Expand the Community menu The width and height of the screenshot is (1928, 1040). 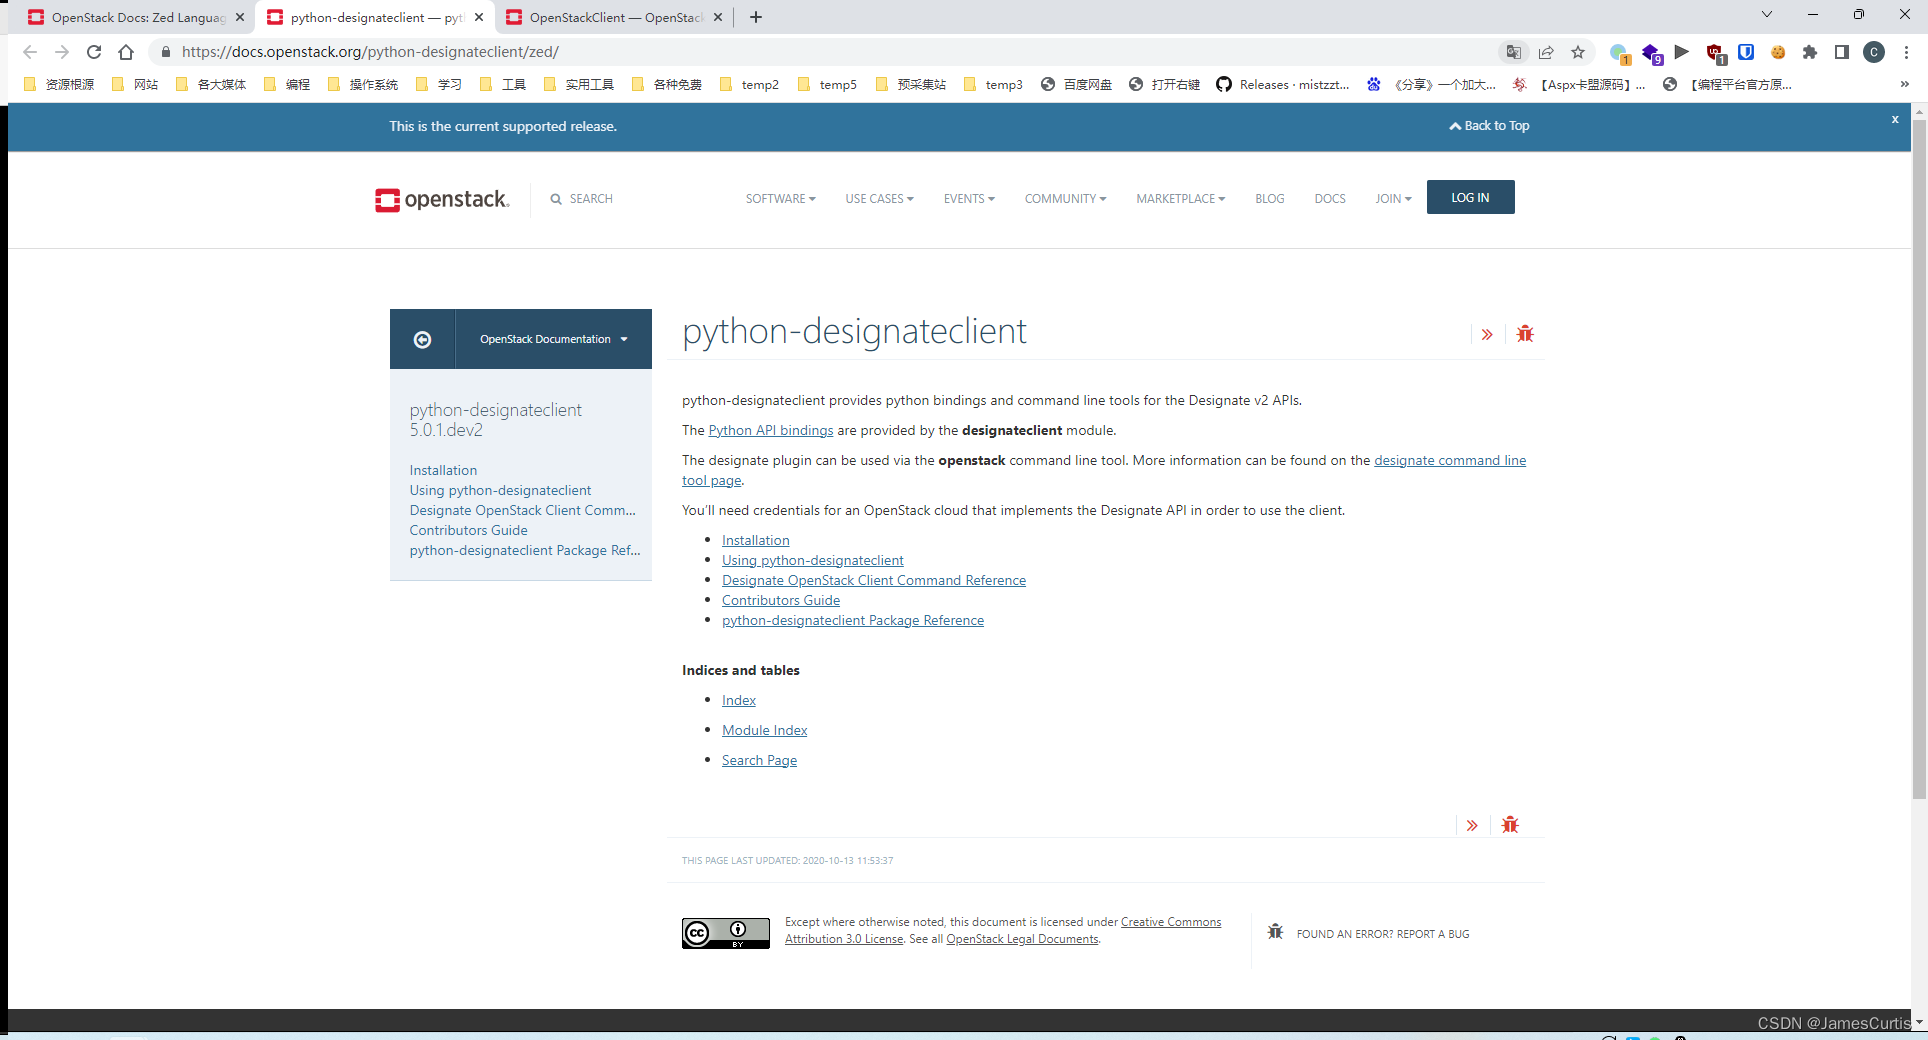(1065, 199)
